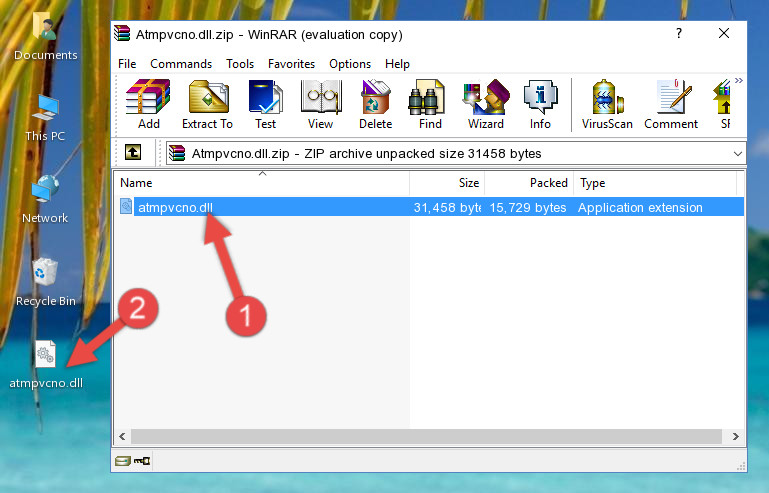Sort by the Packed column header

529,183
